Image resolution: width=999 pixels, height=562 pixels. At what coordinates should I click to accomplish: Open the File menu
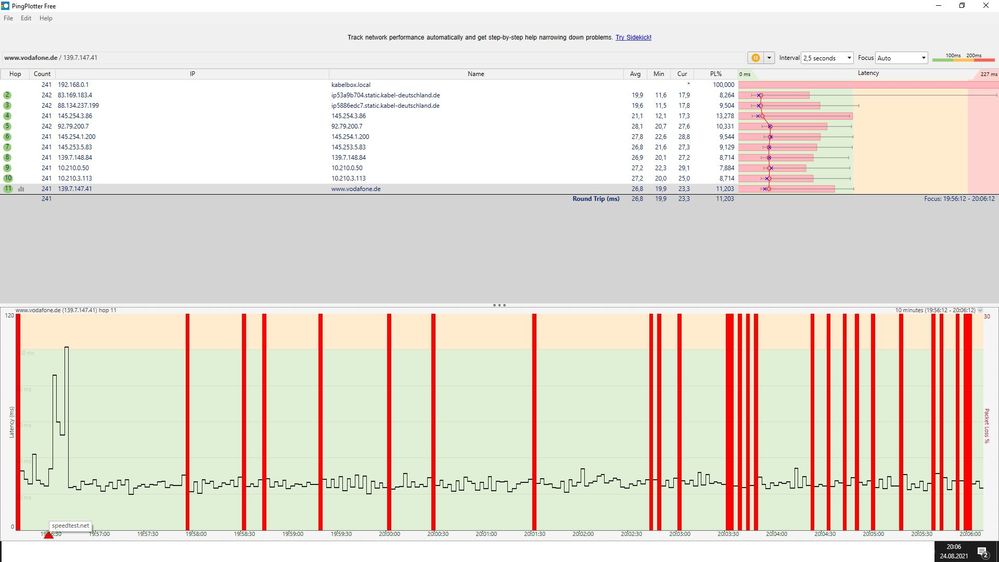(8, 18)
